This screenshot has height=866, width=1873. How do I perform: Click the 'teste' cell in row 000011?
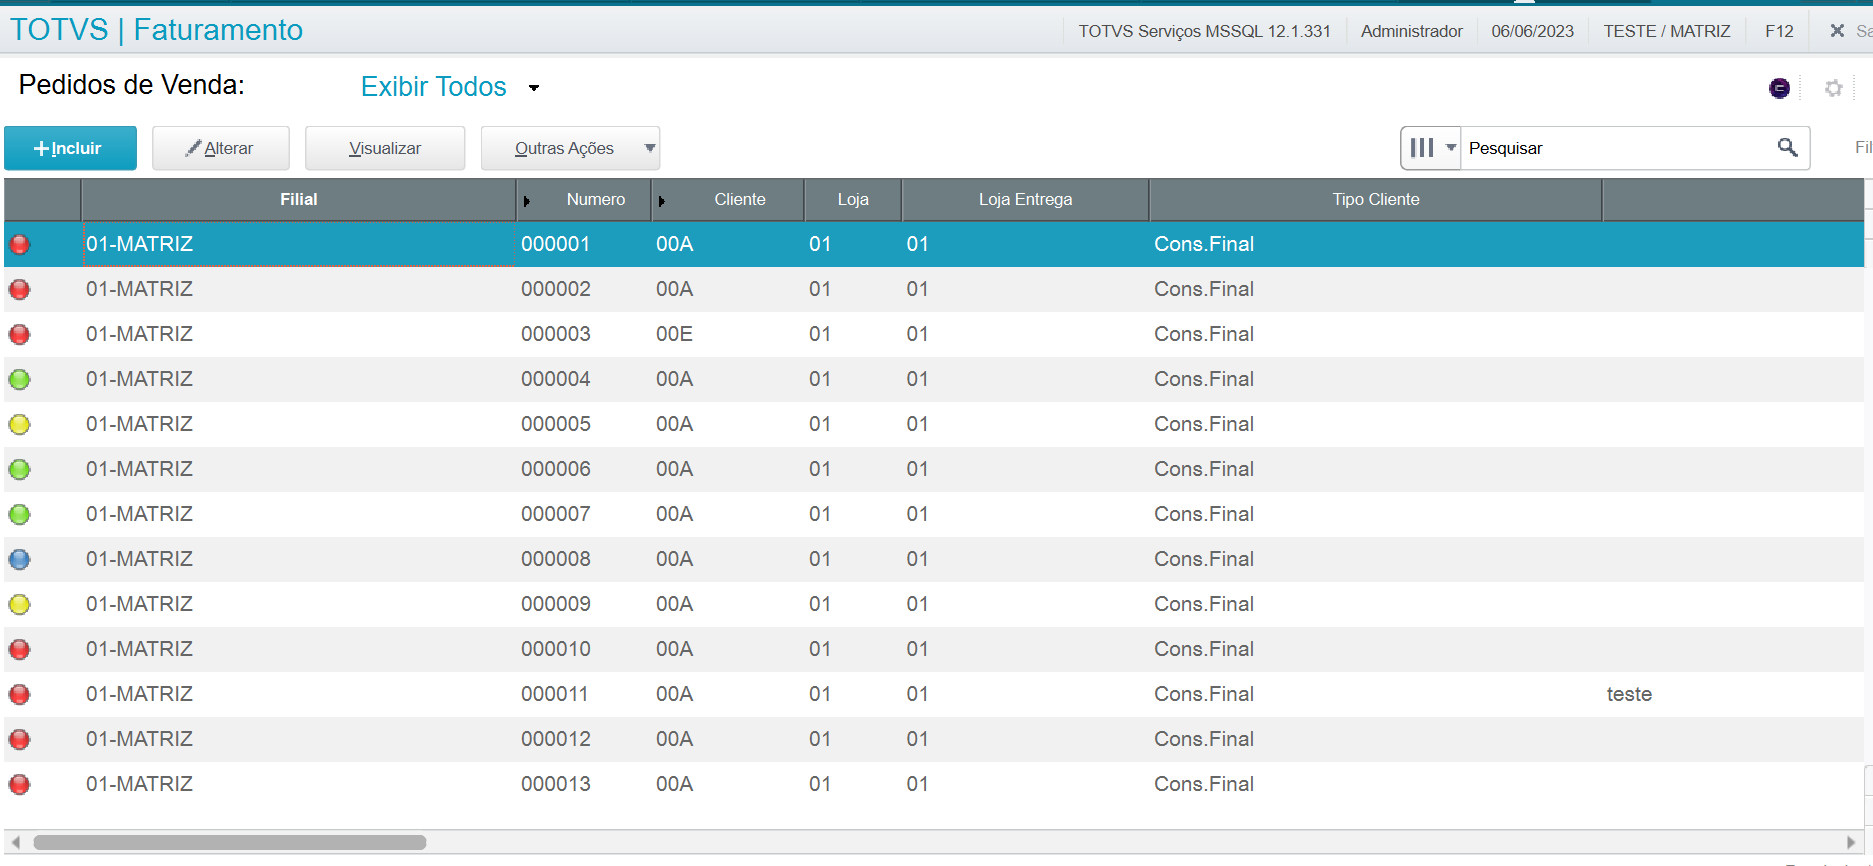click(1629, 694)
